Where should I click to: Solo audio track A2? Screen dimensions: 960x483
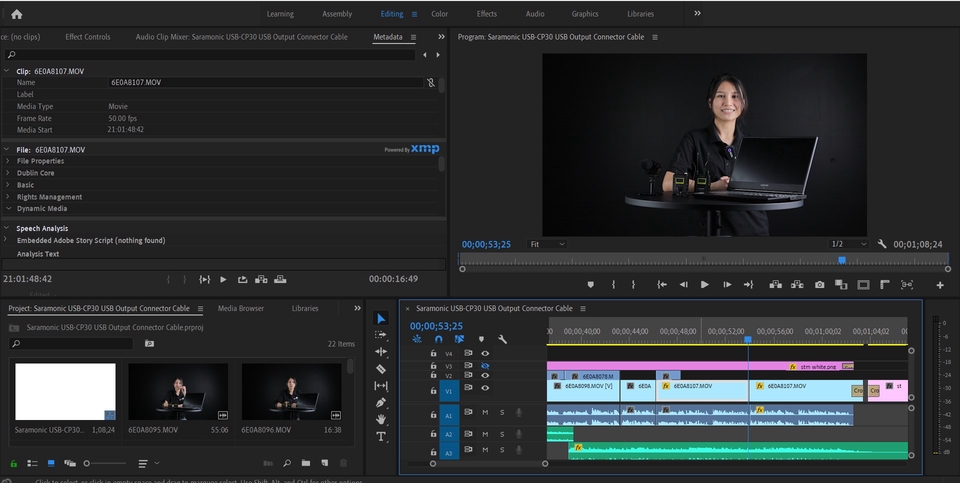point(502,434)
